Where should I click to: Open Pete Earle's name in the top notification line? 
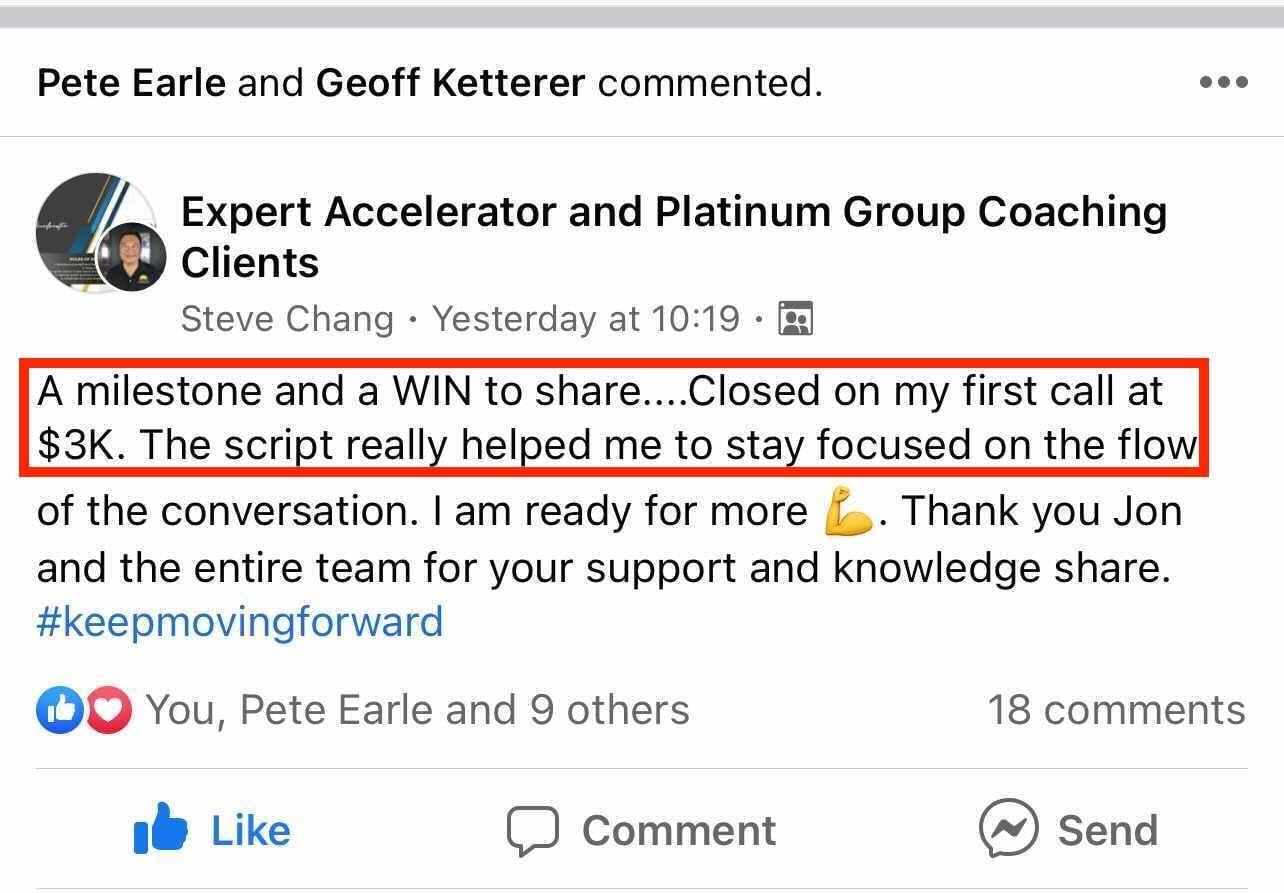[x=131, y=83]
